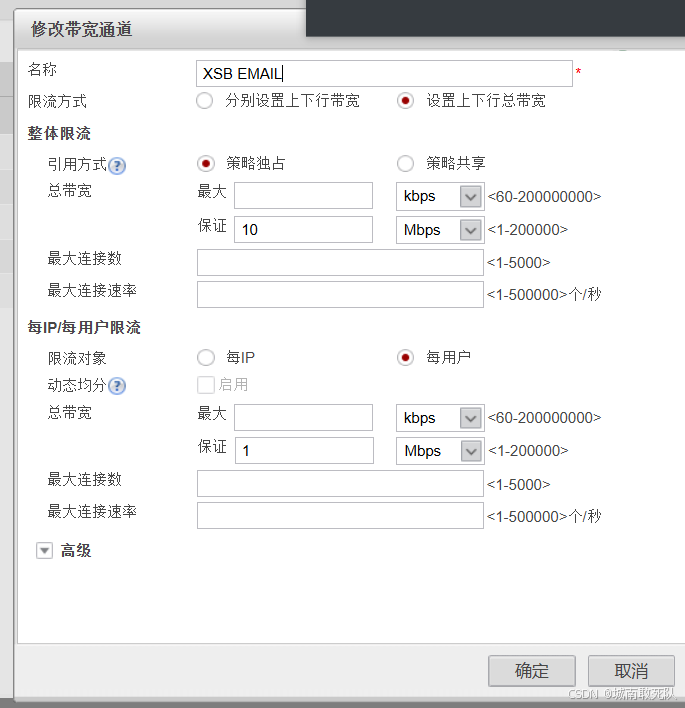
Task: Select 每IP as rate limit target
Action: [x=206, y=358]
